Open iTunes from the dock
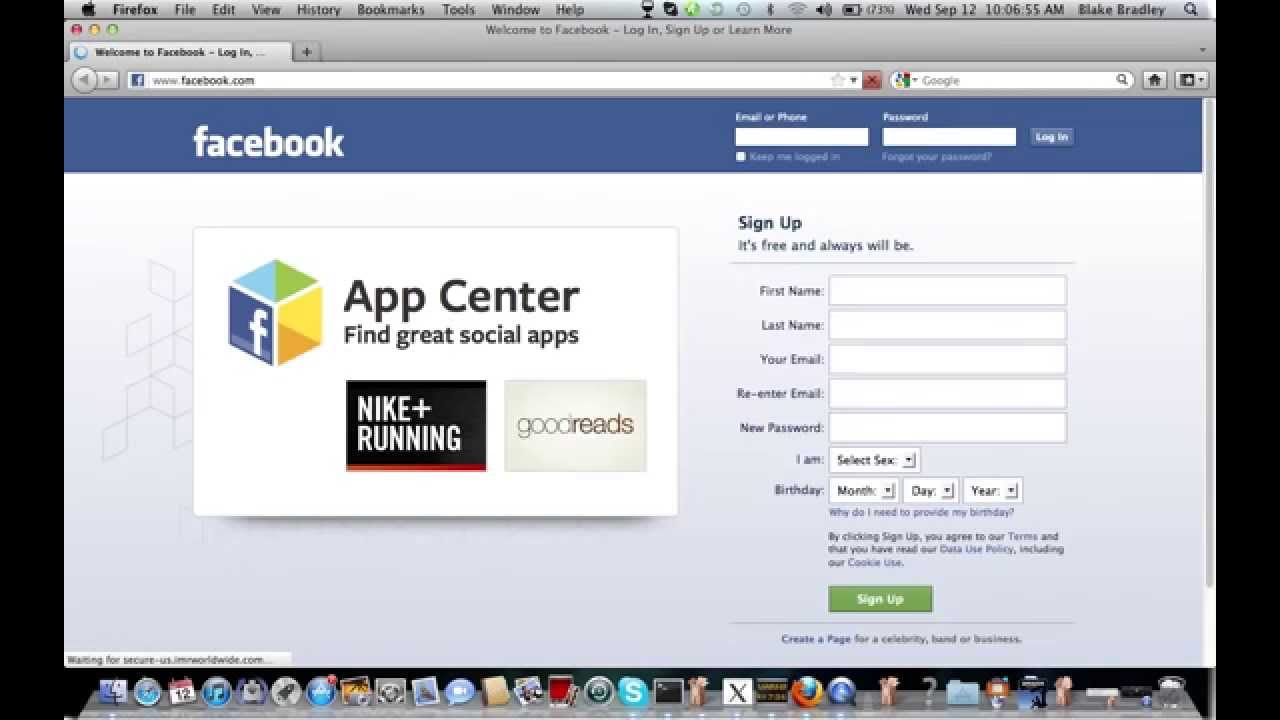Screen dimensions: 1280x720 (217, 691)
